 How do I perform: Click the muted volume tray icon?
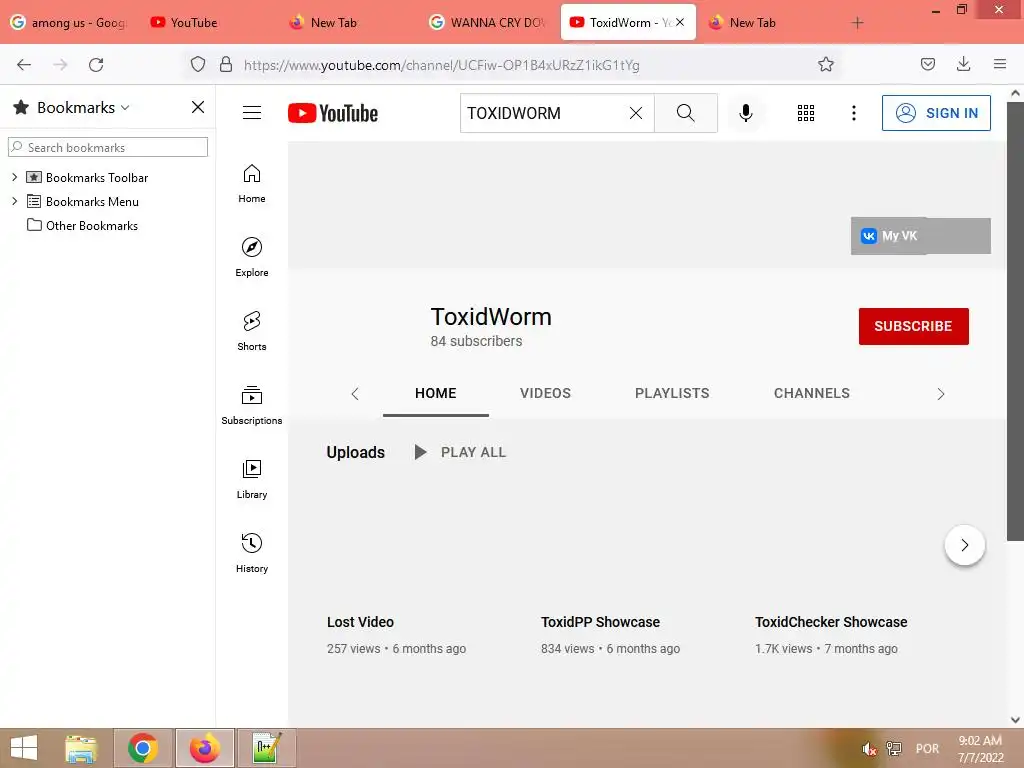coord(869,748)
